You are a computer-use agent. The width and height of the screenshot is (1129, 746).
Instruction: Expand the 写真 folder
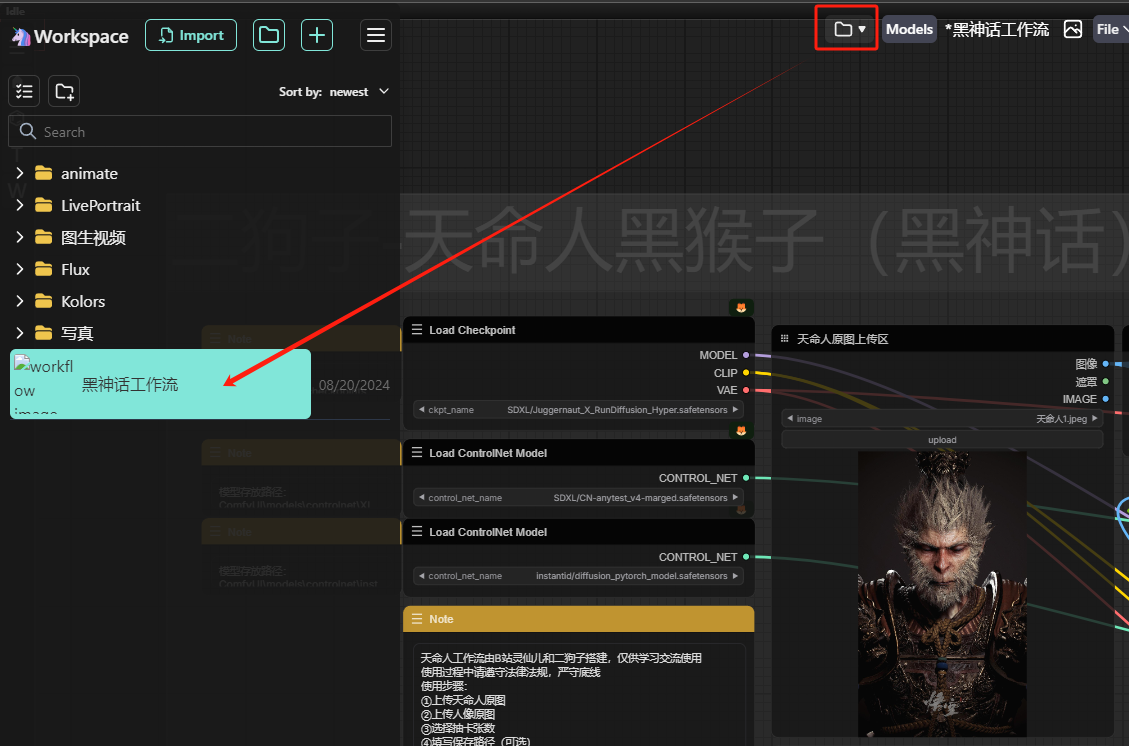point(19,333)
